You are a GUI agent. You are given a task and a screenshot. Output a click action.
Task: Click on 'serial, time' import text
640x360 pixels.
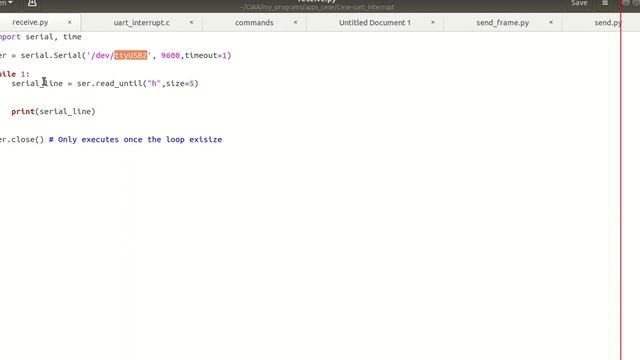pyautogui.click(x=53, y=37)
